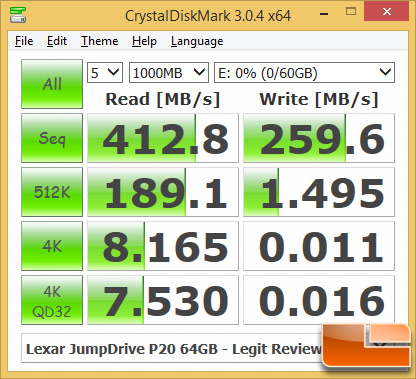This screenshot has width=416, height=379.
Task: Expand the 1000MB test size dropdown
Action: pyautogui.click(x=169, y=72)
